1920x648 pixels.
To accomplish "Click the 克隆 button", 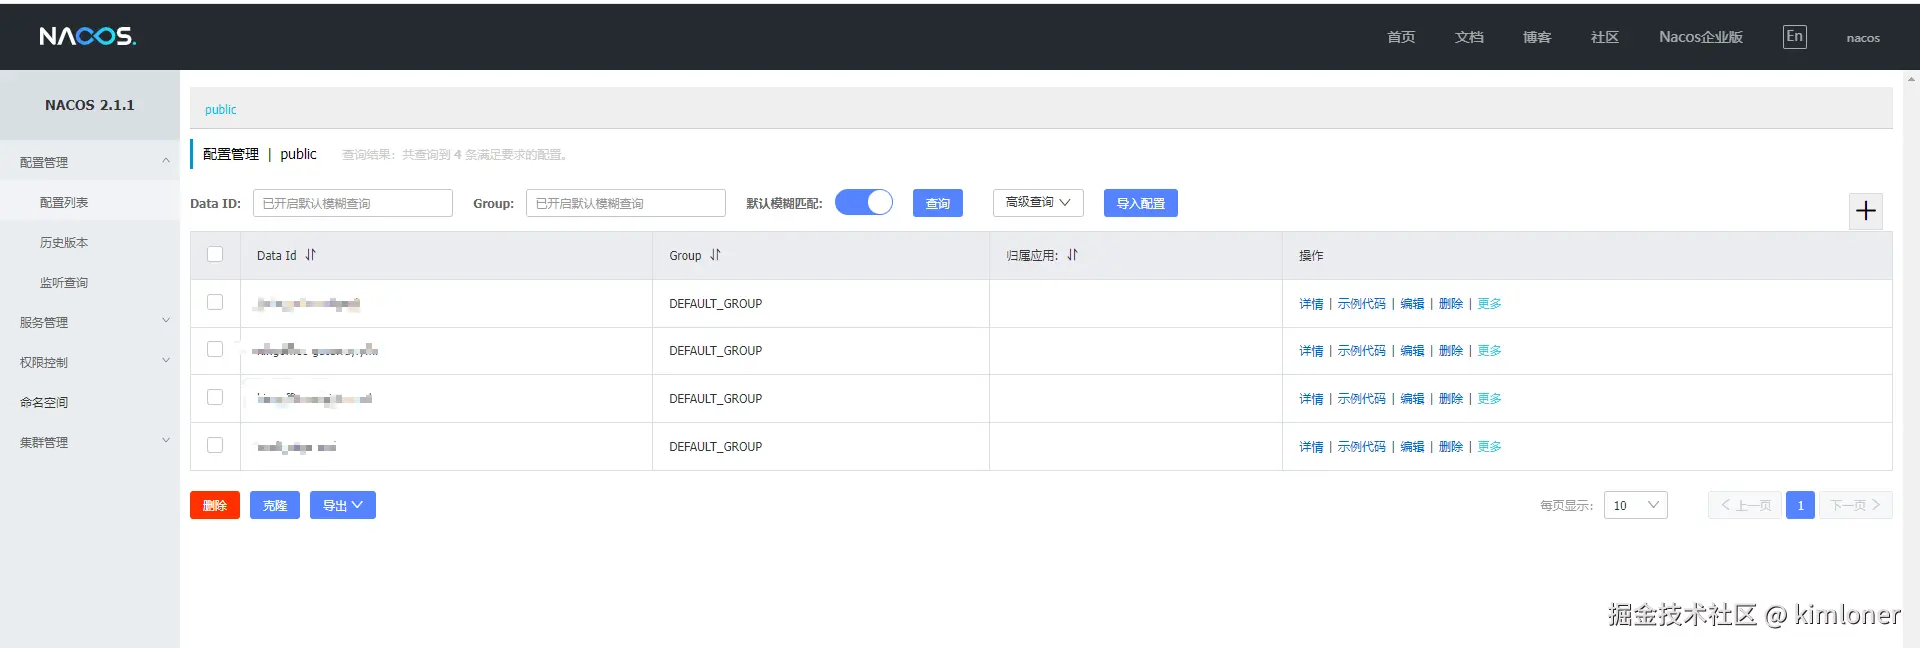I will pos(275,505).
